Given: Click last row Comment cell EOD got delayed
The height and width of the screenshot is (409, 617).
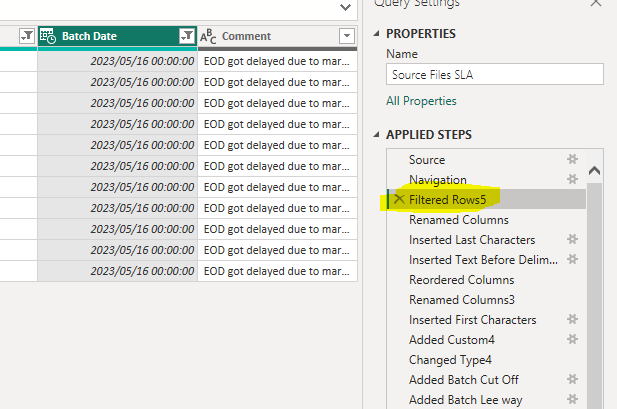Looking at the screenshot, I should (x=277, y=271).
